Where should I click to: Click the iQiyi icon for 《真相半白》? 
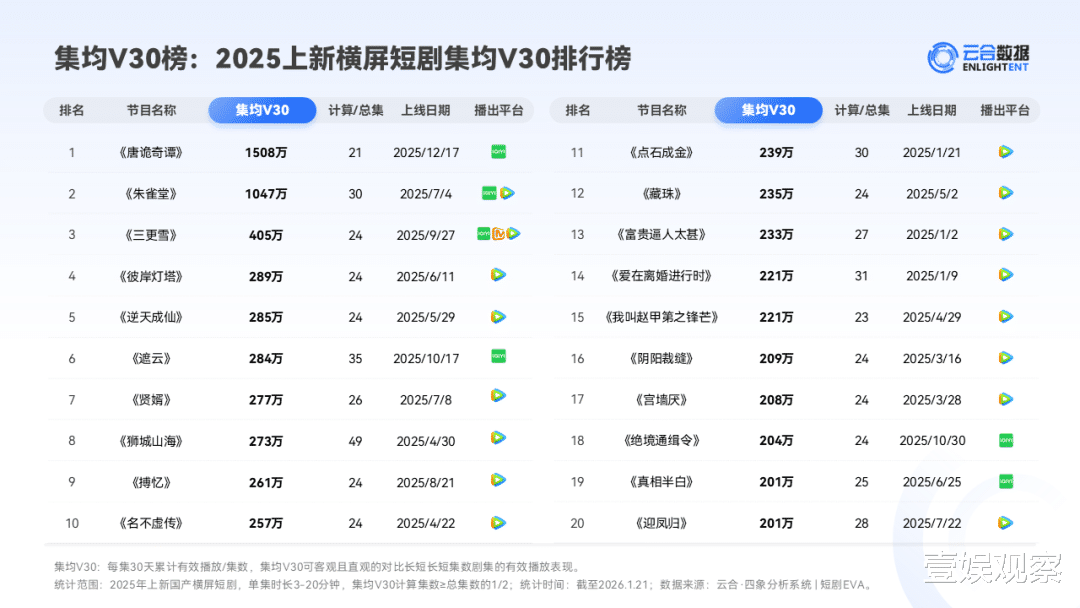(x=1006, y=481)
